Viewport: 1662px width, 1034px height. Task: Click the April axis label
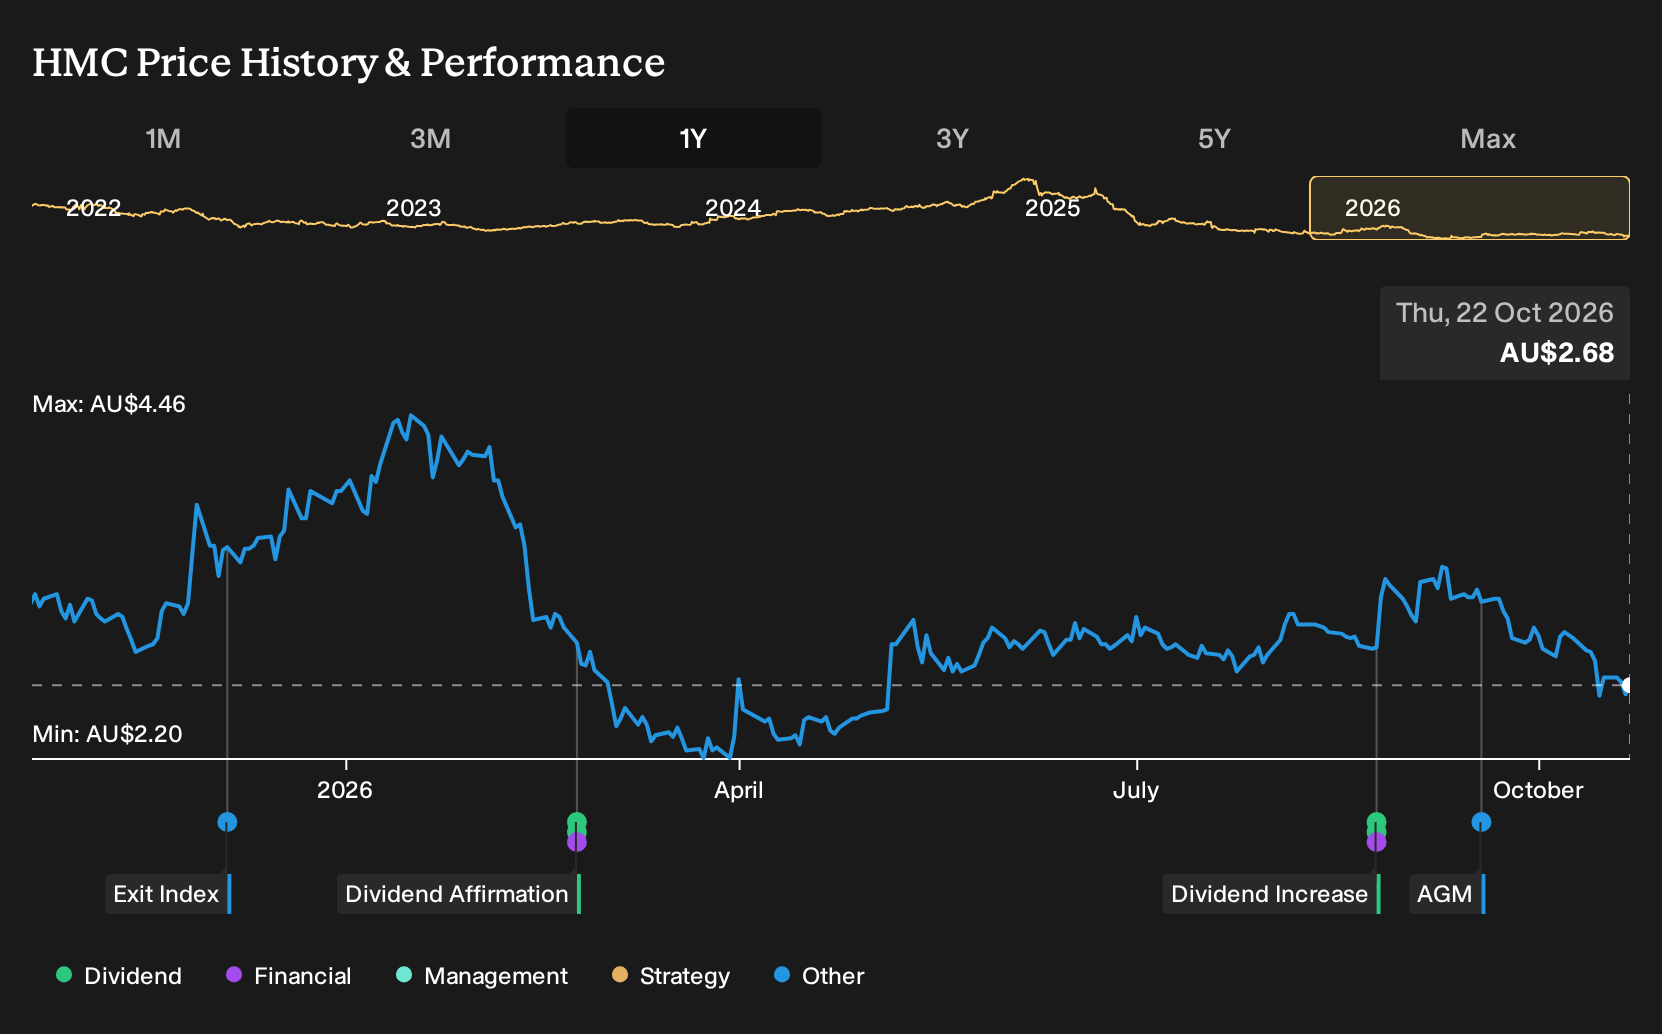click(739, 790)
